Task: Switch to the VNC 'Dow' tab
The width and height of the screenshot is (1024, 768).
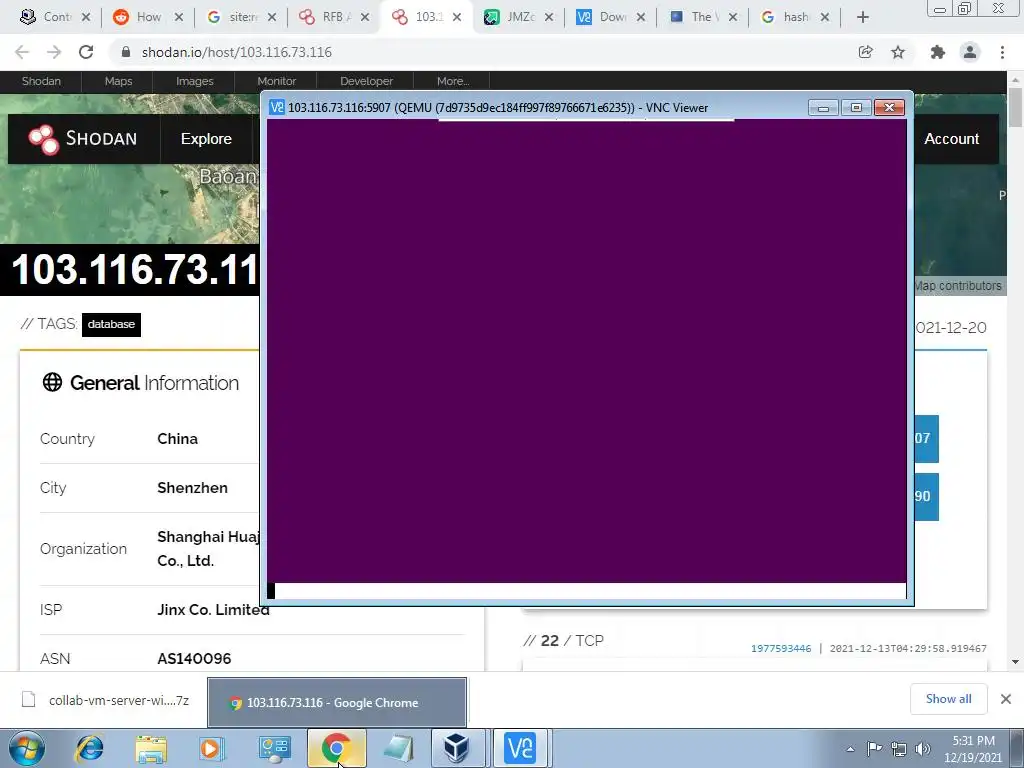Action: click(x=611, y=17)
